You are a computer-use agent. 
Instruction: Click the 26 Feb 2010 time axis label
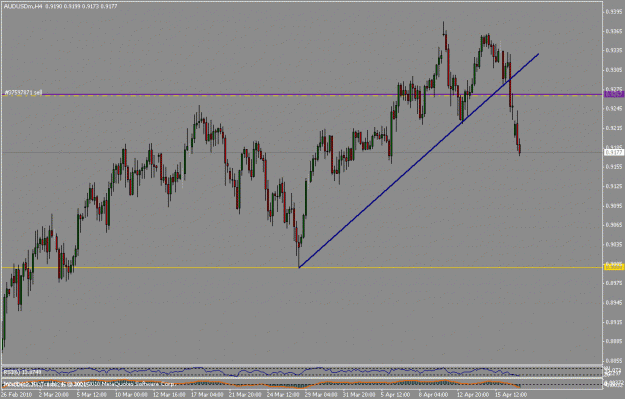tap(17, 395)
